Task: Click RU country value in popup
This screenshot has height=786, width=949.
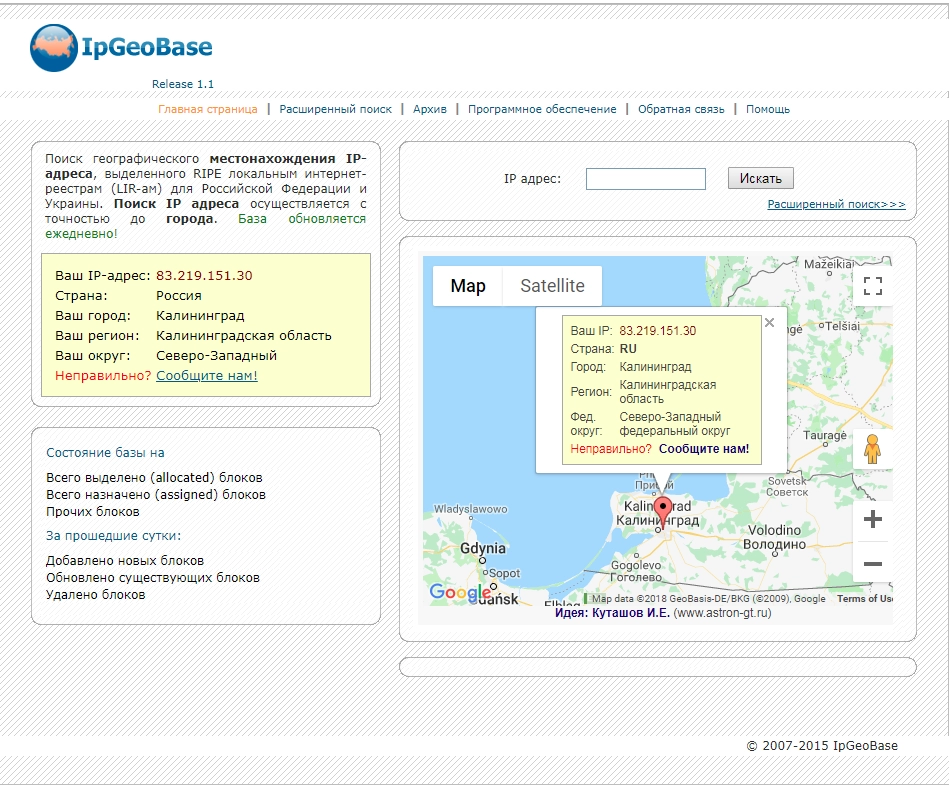Action: point(628,349)
